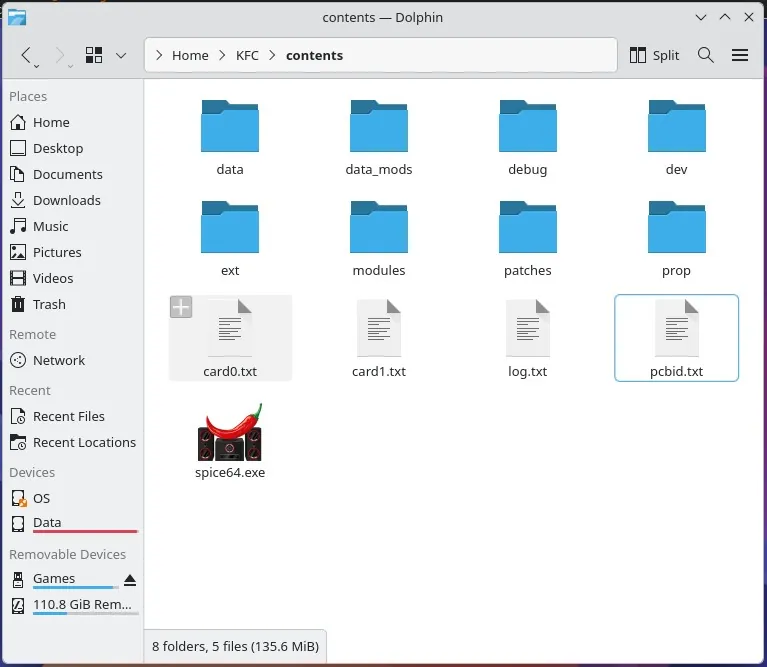Open Recent Files in sidebar

pyautogui.click(x=68, y=416)
